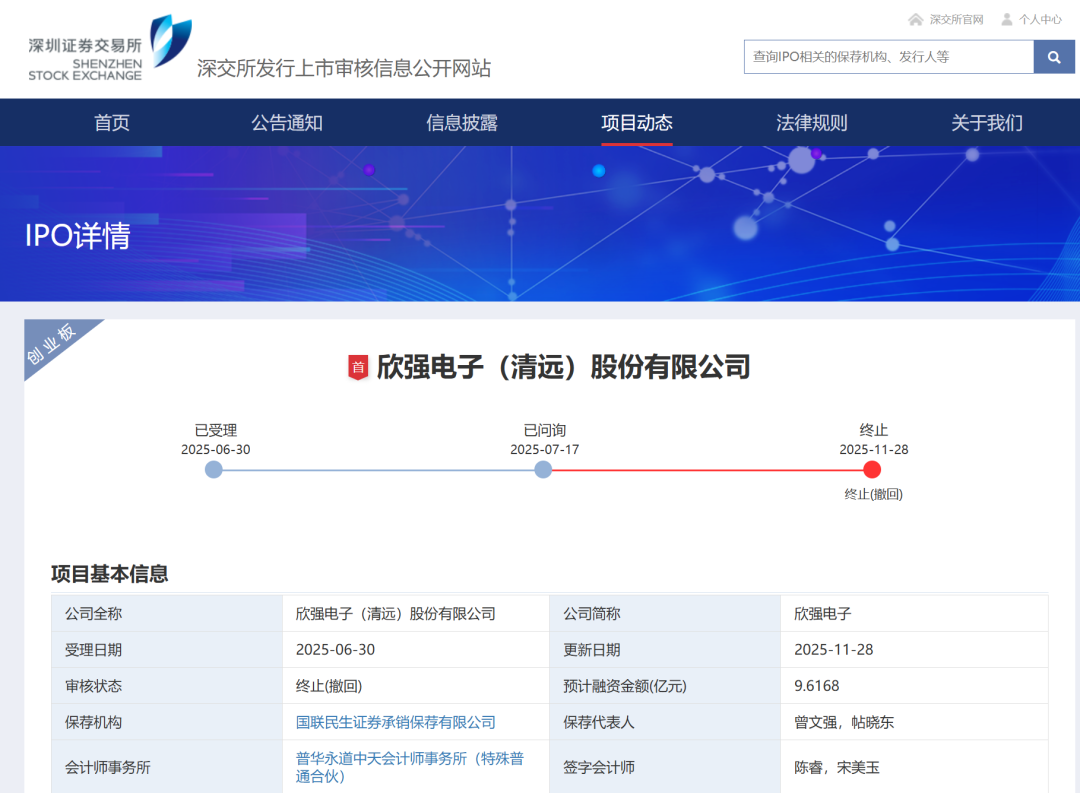The width and height of the screenshot is (1080, 793).
Task: Open the 法律规则 menu item
Action: click(x=812, y=122)
